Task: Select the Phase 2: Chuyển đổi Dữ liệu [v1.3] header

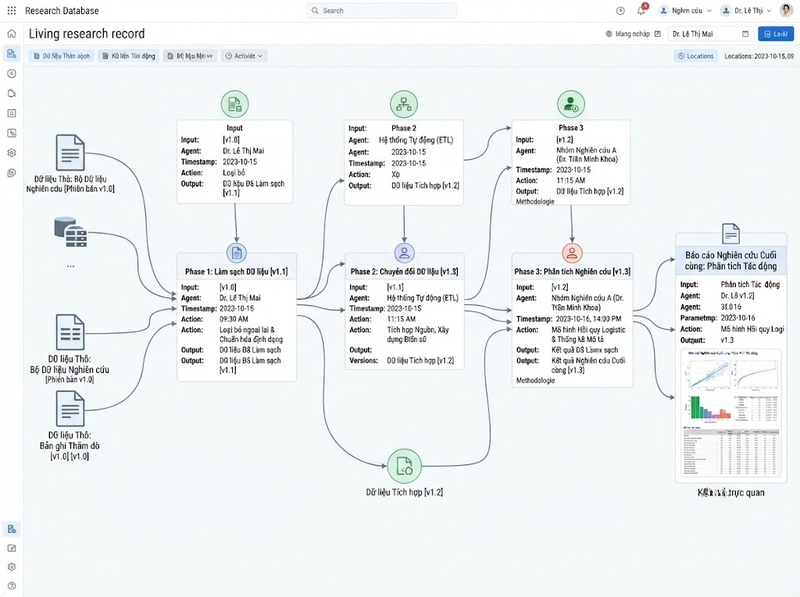Action: pyautogui.click(x=404, y=272)
